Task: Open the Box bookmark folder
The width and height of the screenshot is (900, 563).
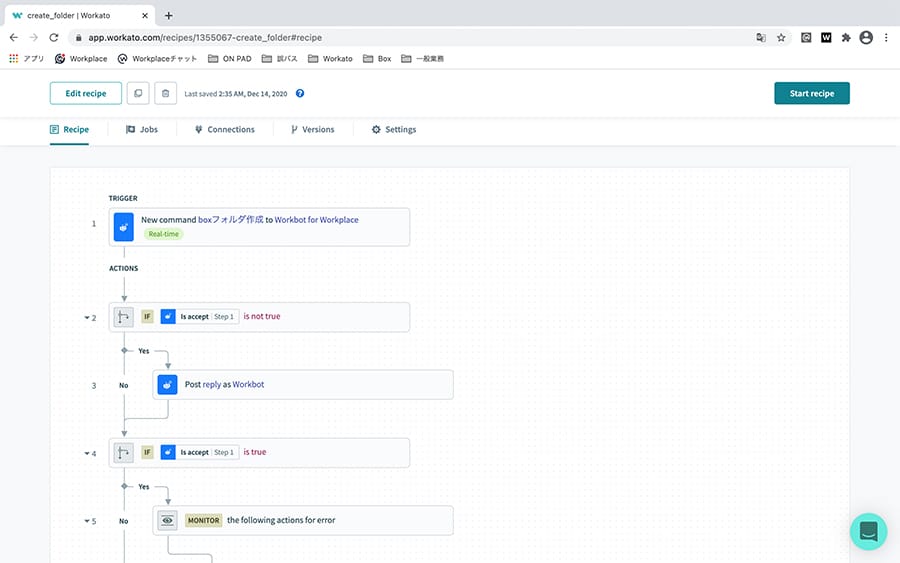Action: (x=377, y=59)
